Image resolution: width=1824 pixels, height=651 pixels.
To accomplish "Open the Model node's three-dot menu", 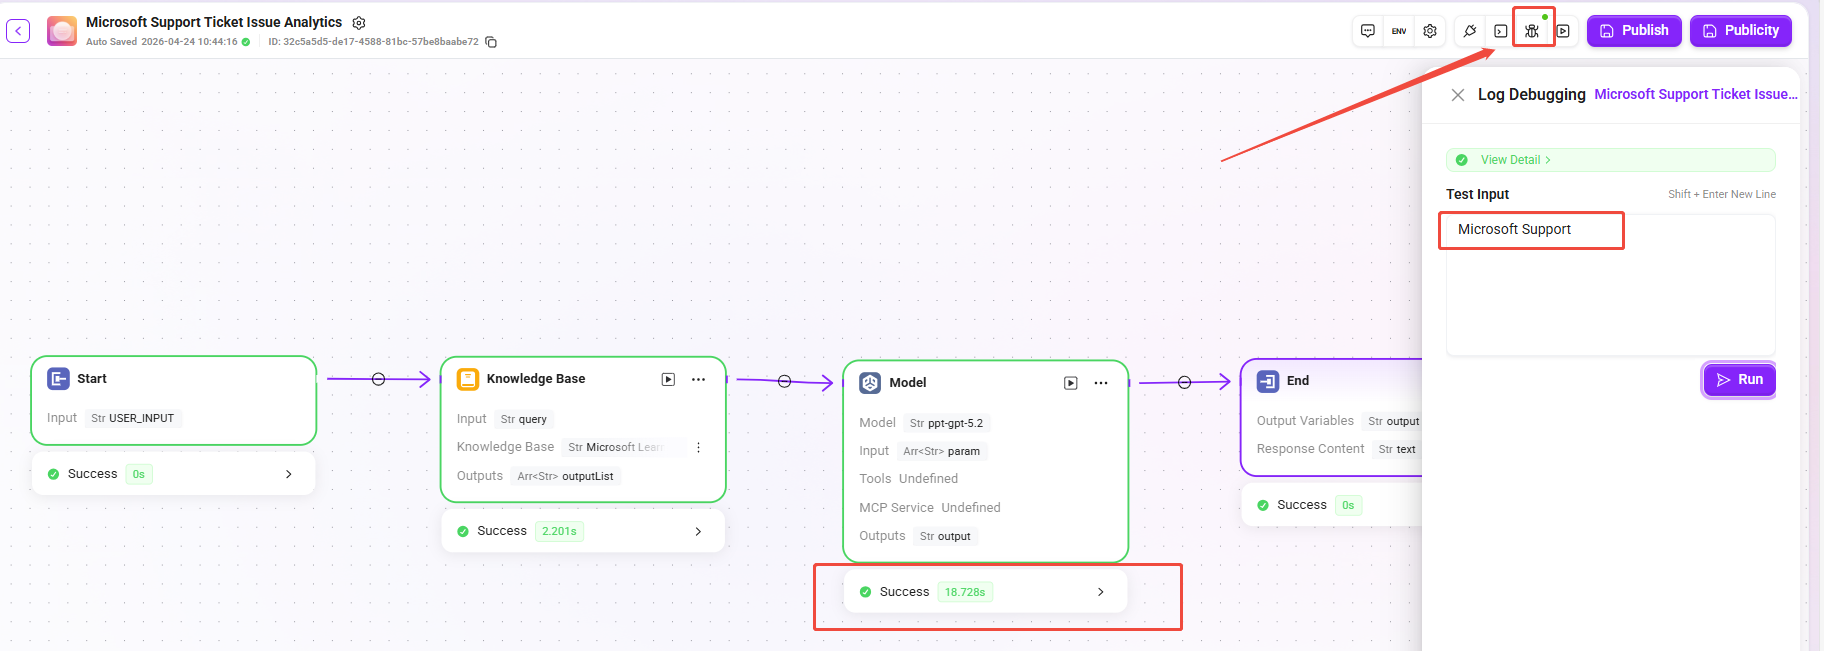I will point(1101,383).
